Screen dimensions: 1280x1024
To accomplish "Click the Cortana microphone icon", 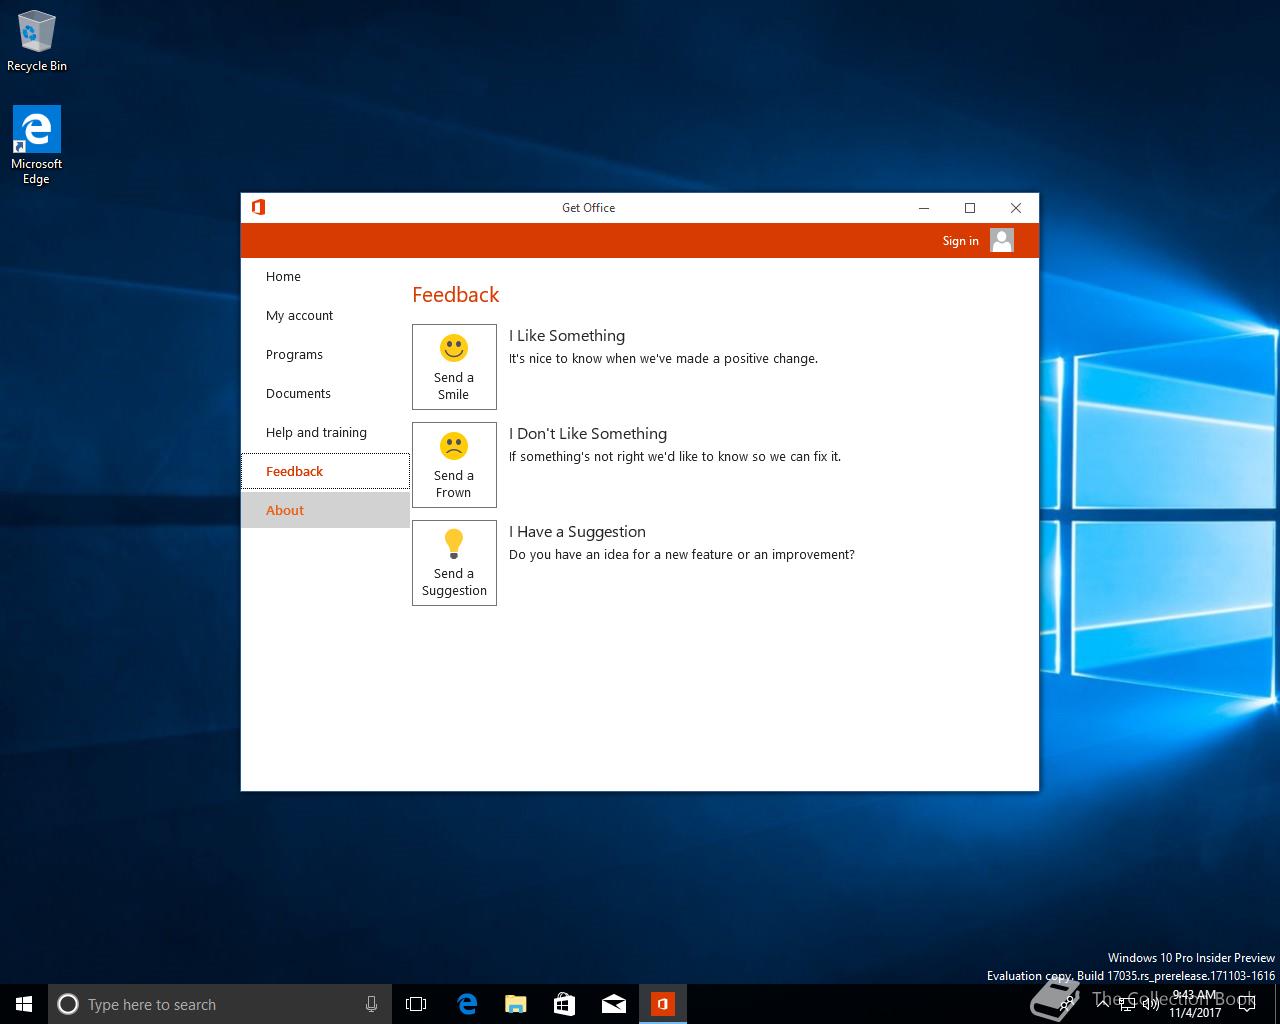I will (x=371, y=1004).
